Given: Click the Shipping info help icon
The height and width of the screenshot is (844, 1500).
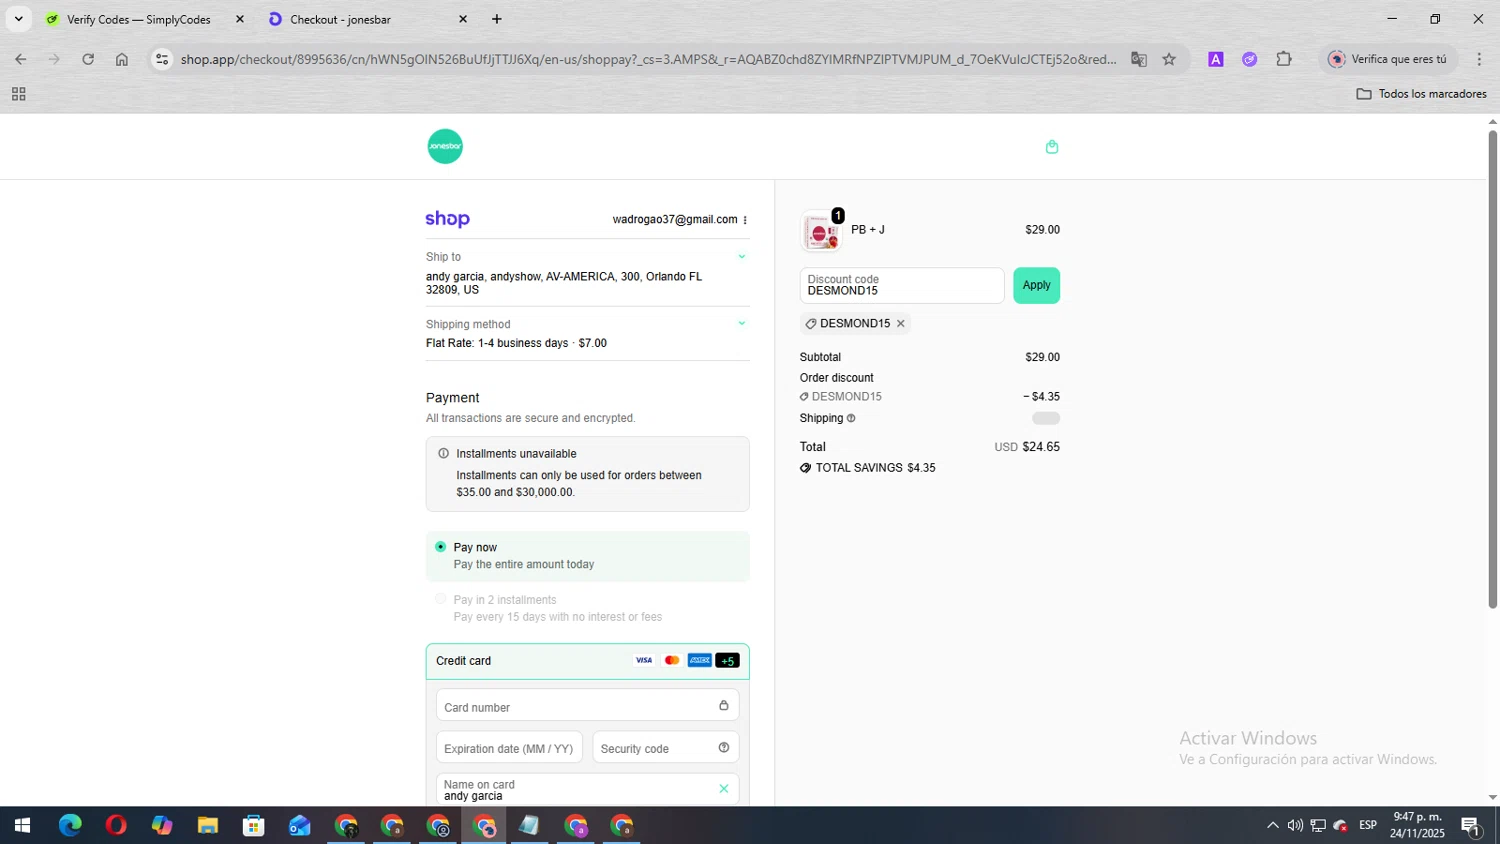Looking at the screenshot, I should tap(851, 418).
